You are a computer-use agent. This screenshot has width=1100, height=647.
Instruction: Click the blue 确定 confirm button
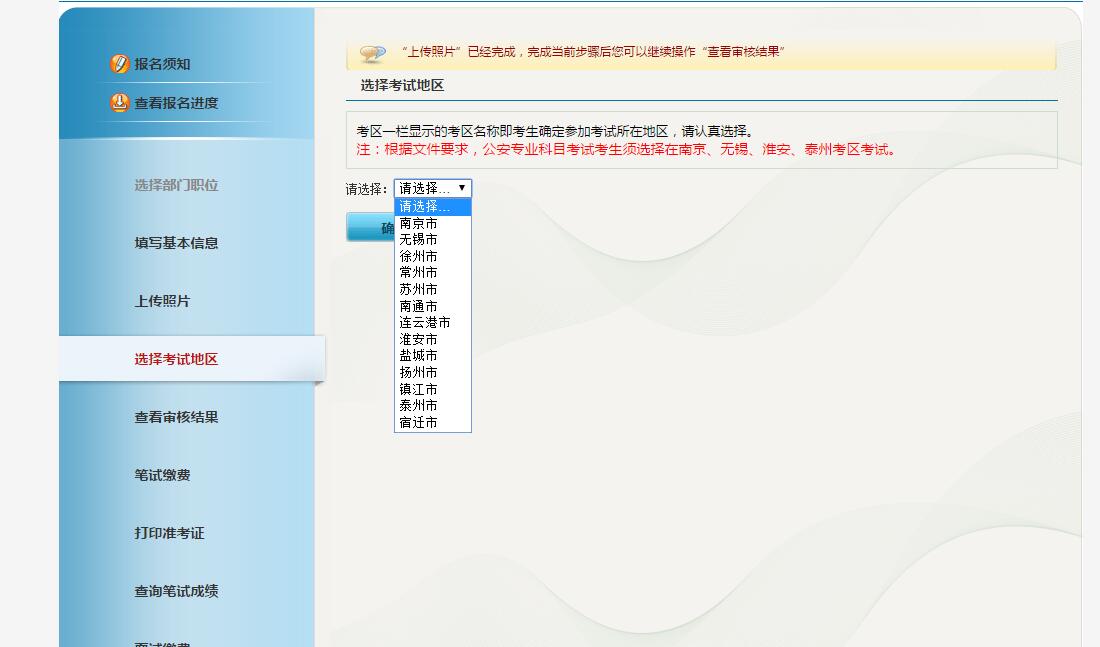(370, 227)
